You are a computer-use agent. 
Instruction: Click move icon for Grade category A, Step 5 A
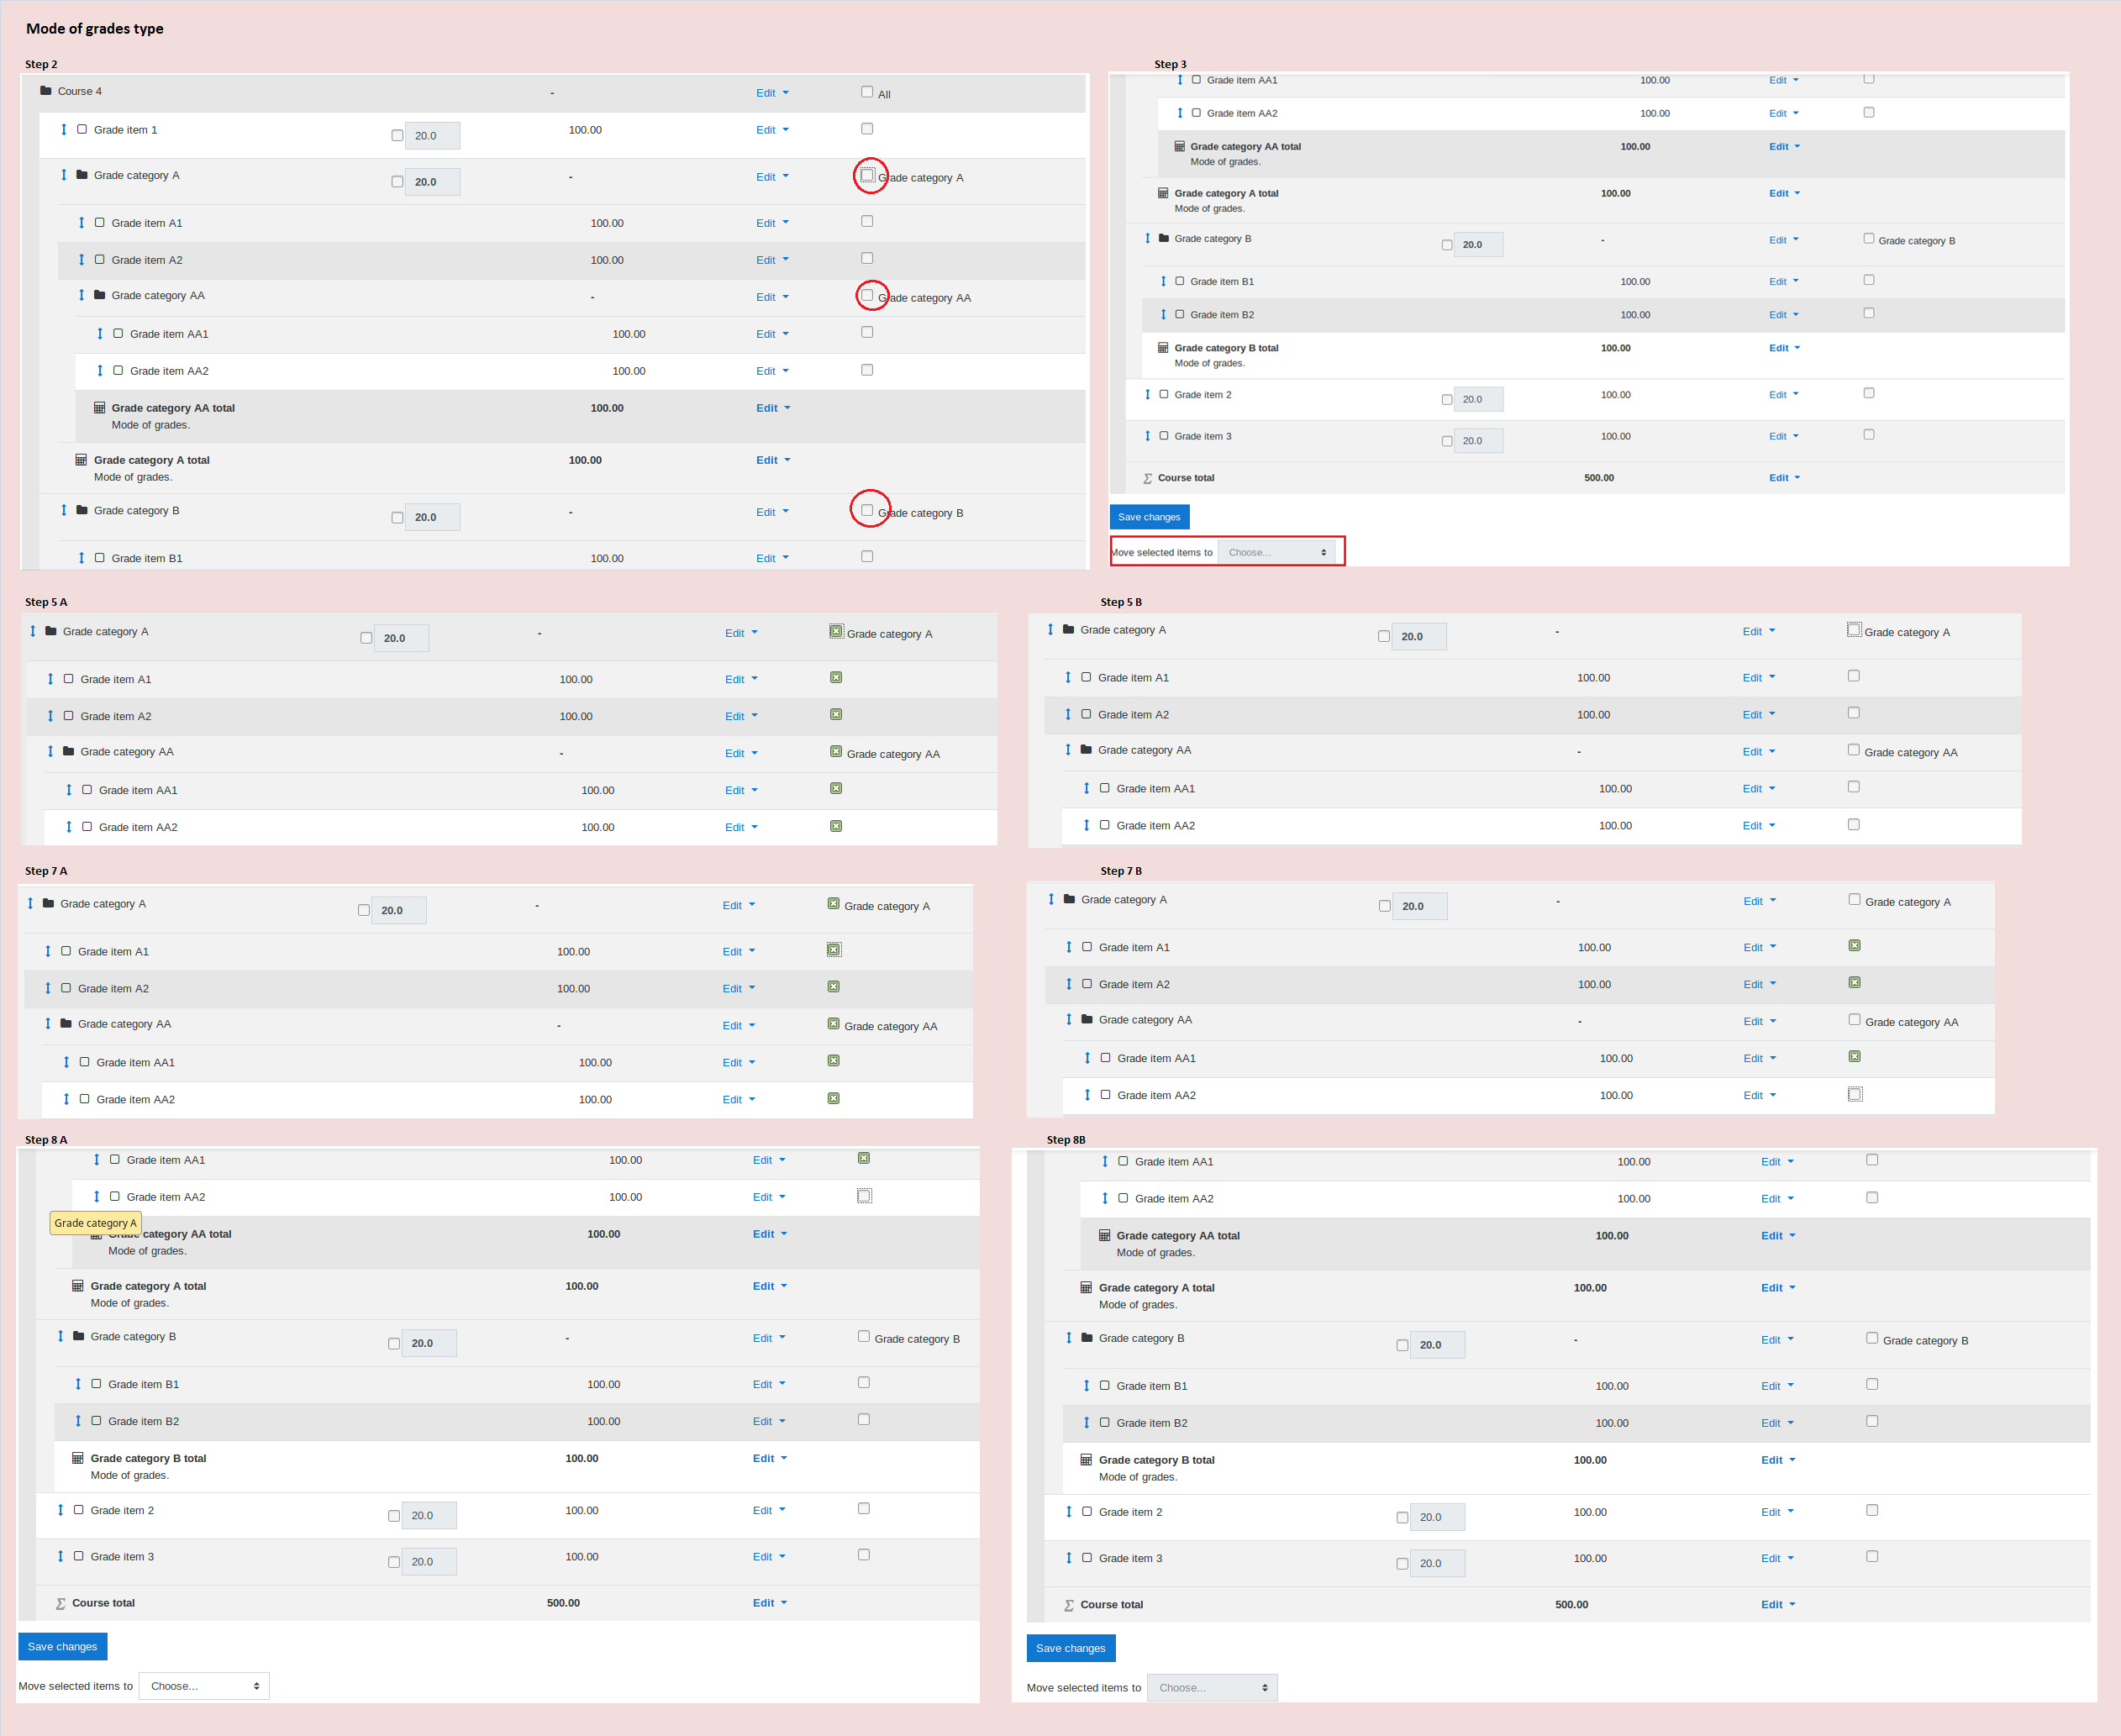33,631
